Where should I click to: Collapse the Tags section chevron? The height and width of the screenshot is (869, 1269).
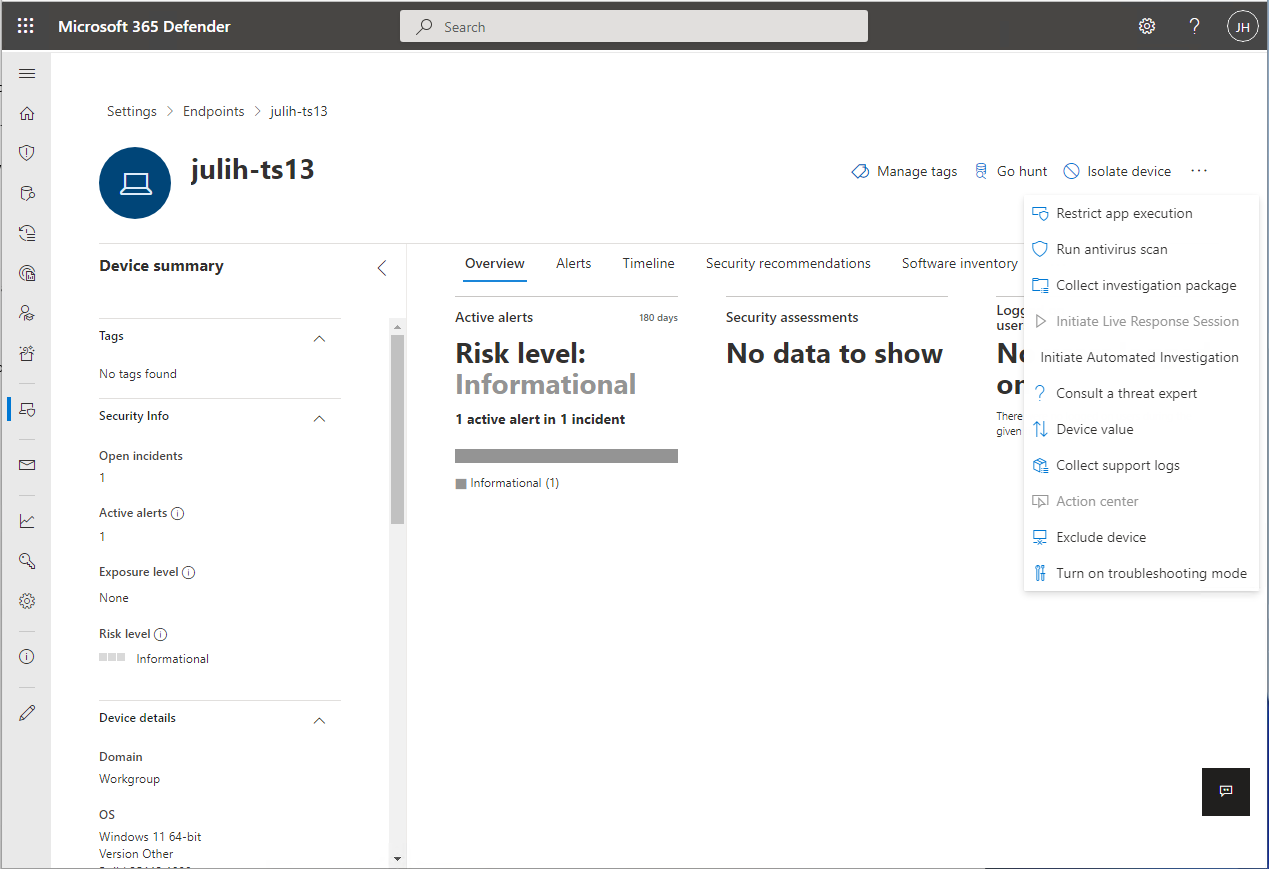[319, 338]
